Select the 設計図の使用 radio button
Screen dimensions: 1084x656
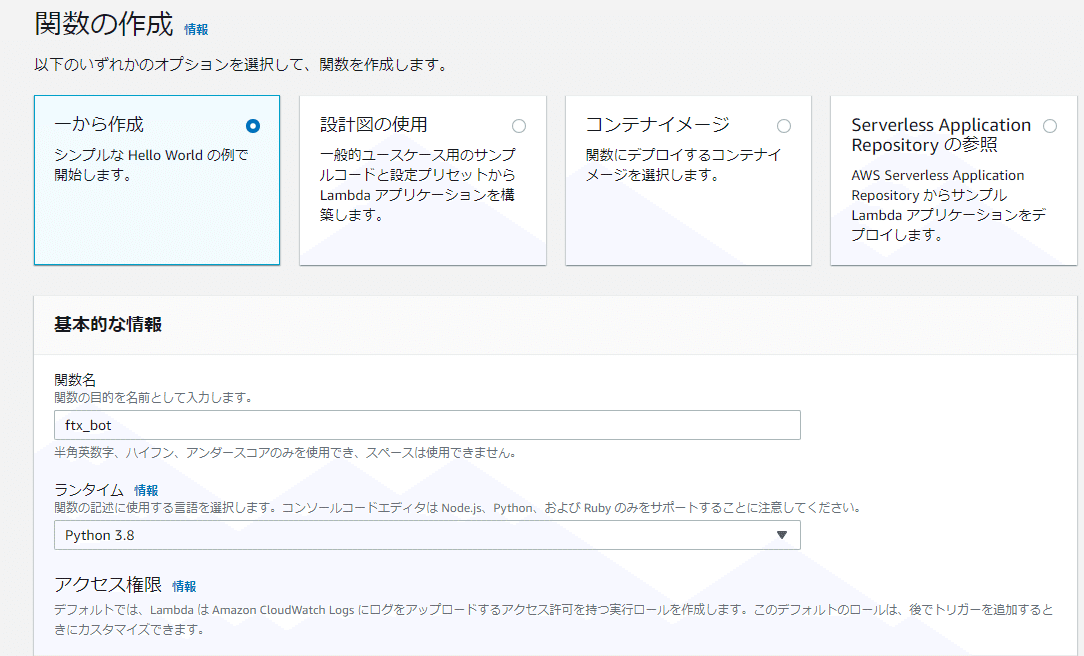tap(518, 126)
